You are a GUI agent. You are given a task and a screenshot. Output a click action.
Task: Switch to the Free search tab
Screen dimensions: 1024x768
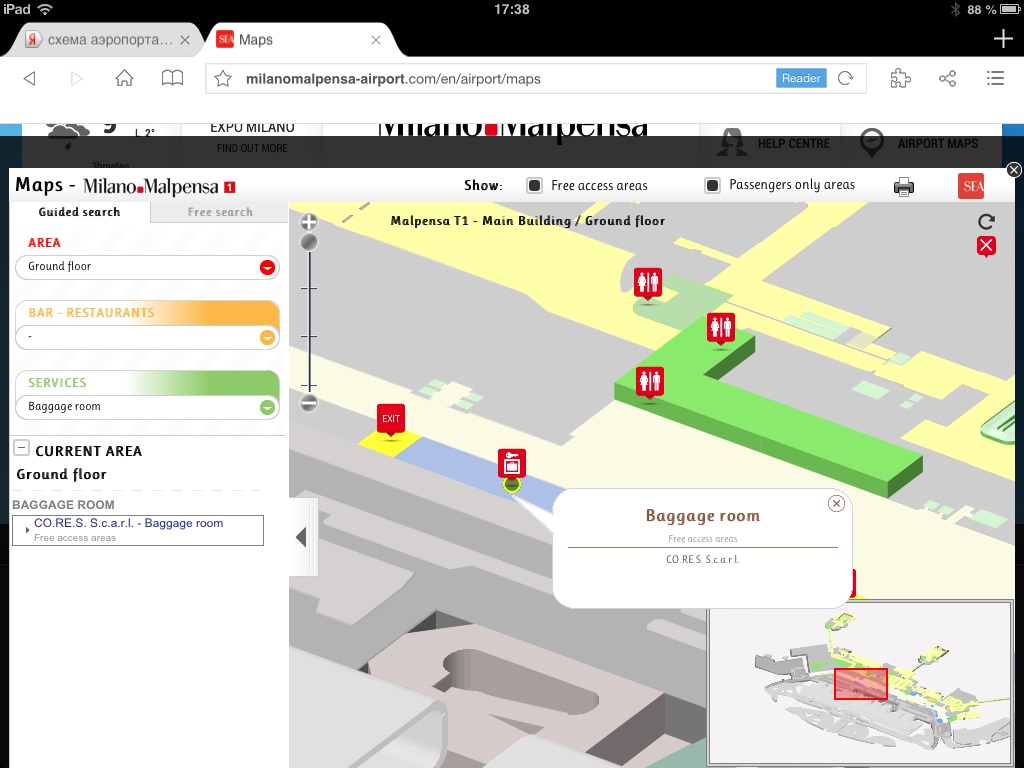point(219,212)
